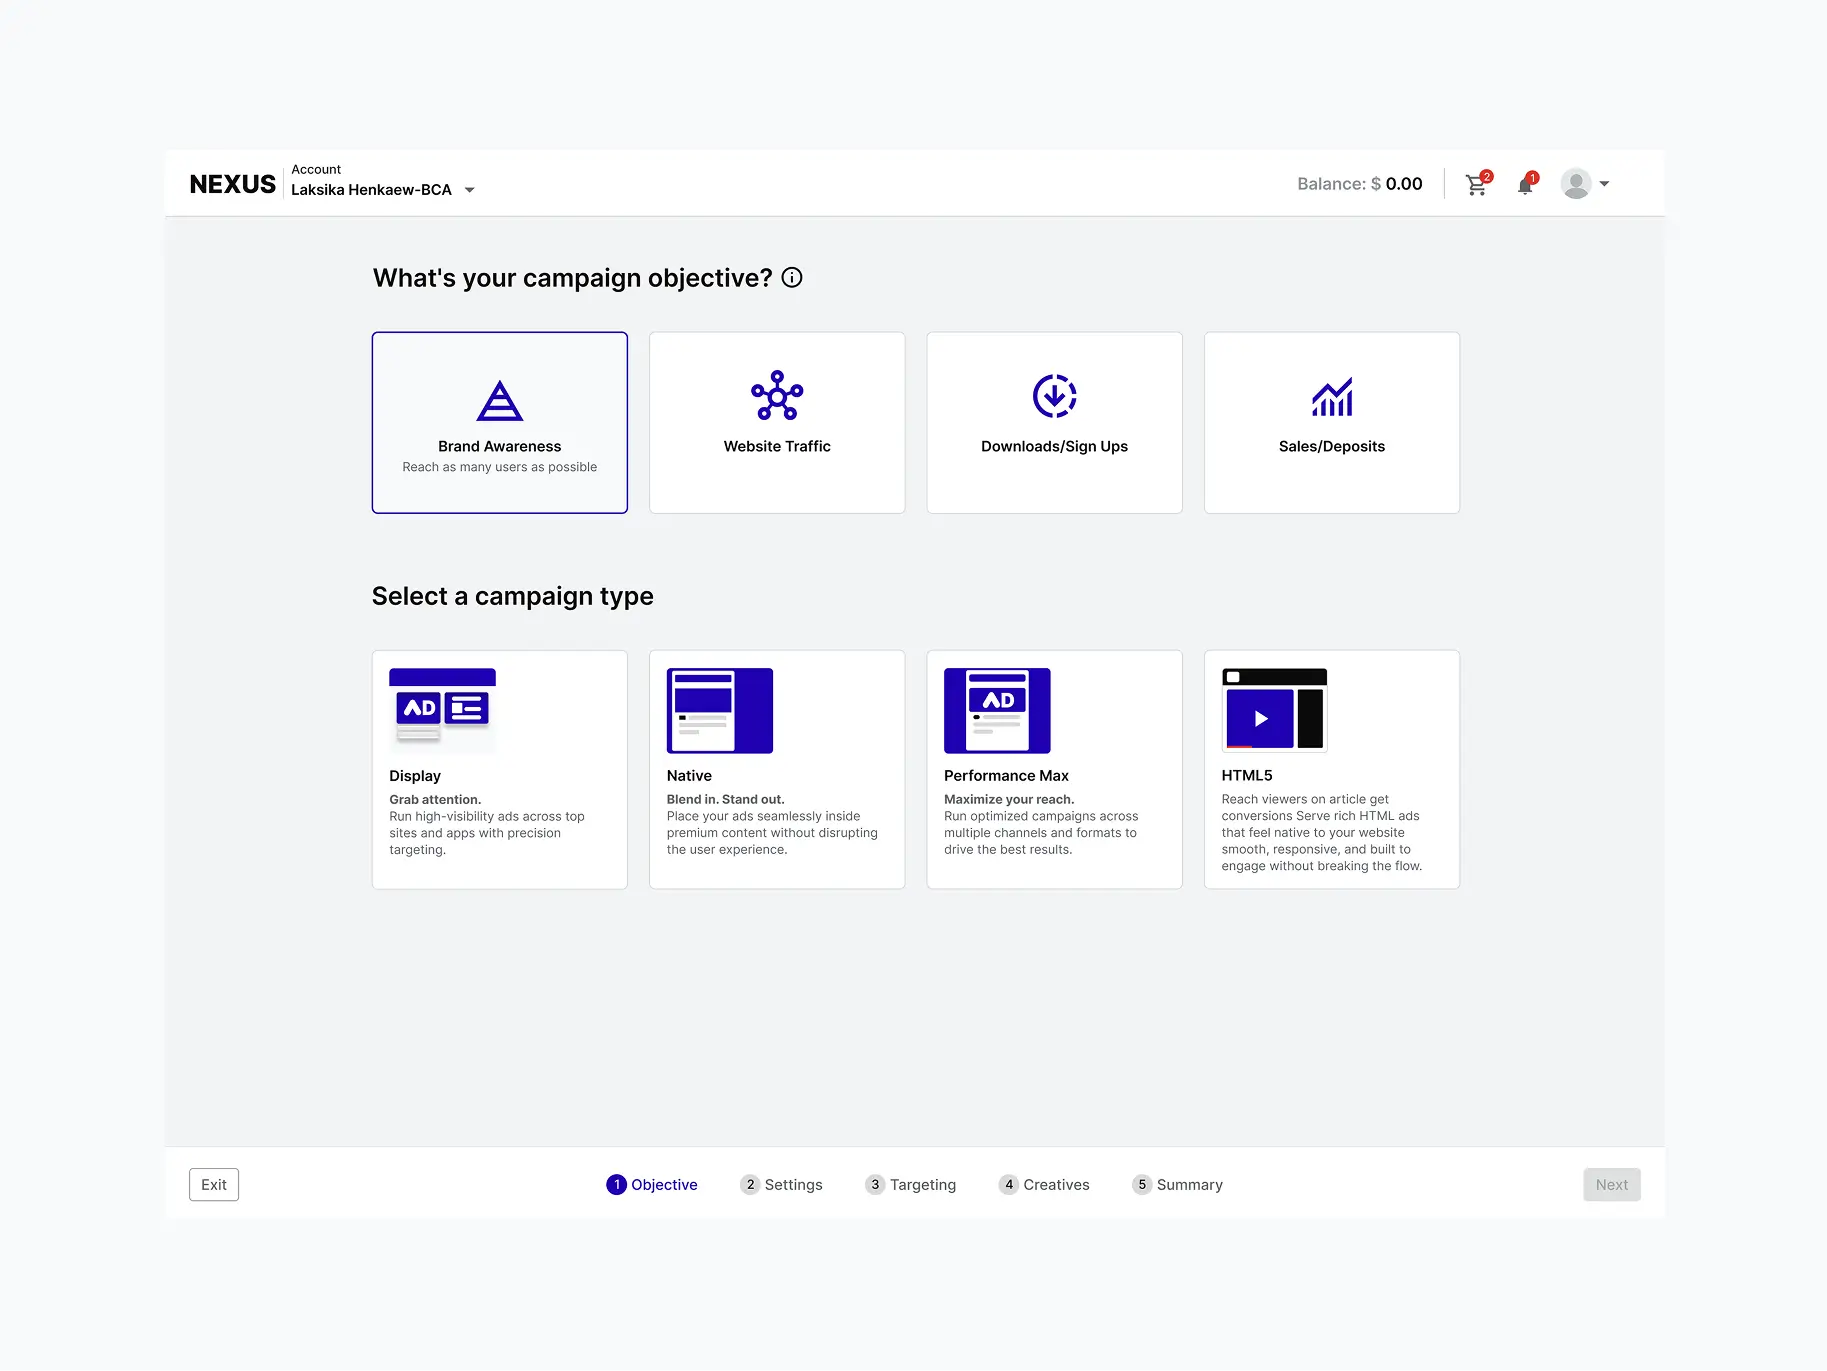Select the Display campaign type card
1827x1371 pixels.
(499, 769)
